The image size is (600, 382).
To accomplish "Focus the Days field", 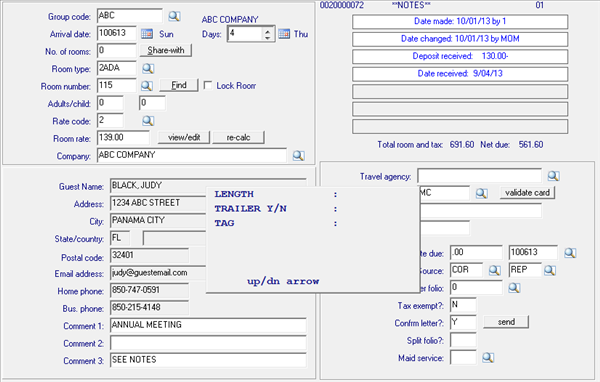I will click(245, 34).
